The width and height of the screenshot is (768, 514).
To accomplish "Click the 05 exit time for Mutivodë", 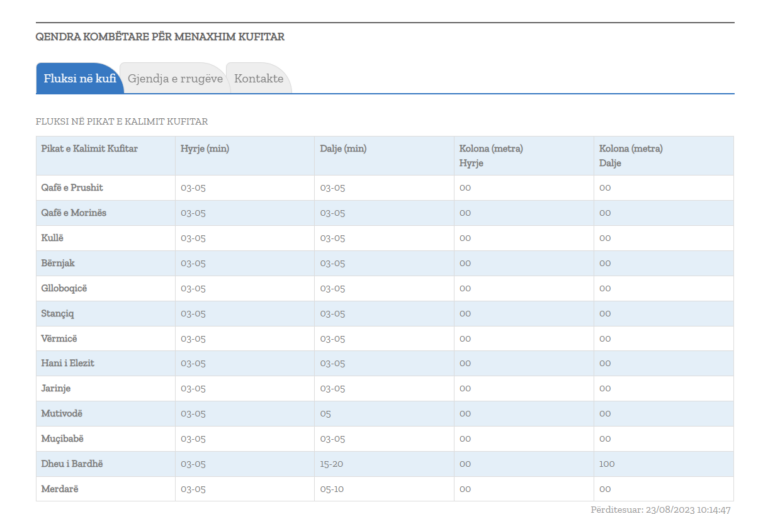I will 325,414.
